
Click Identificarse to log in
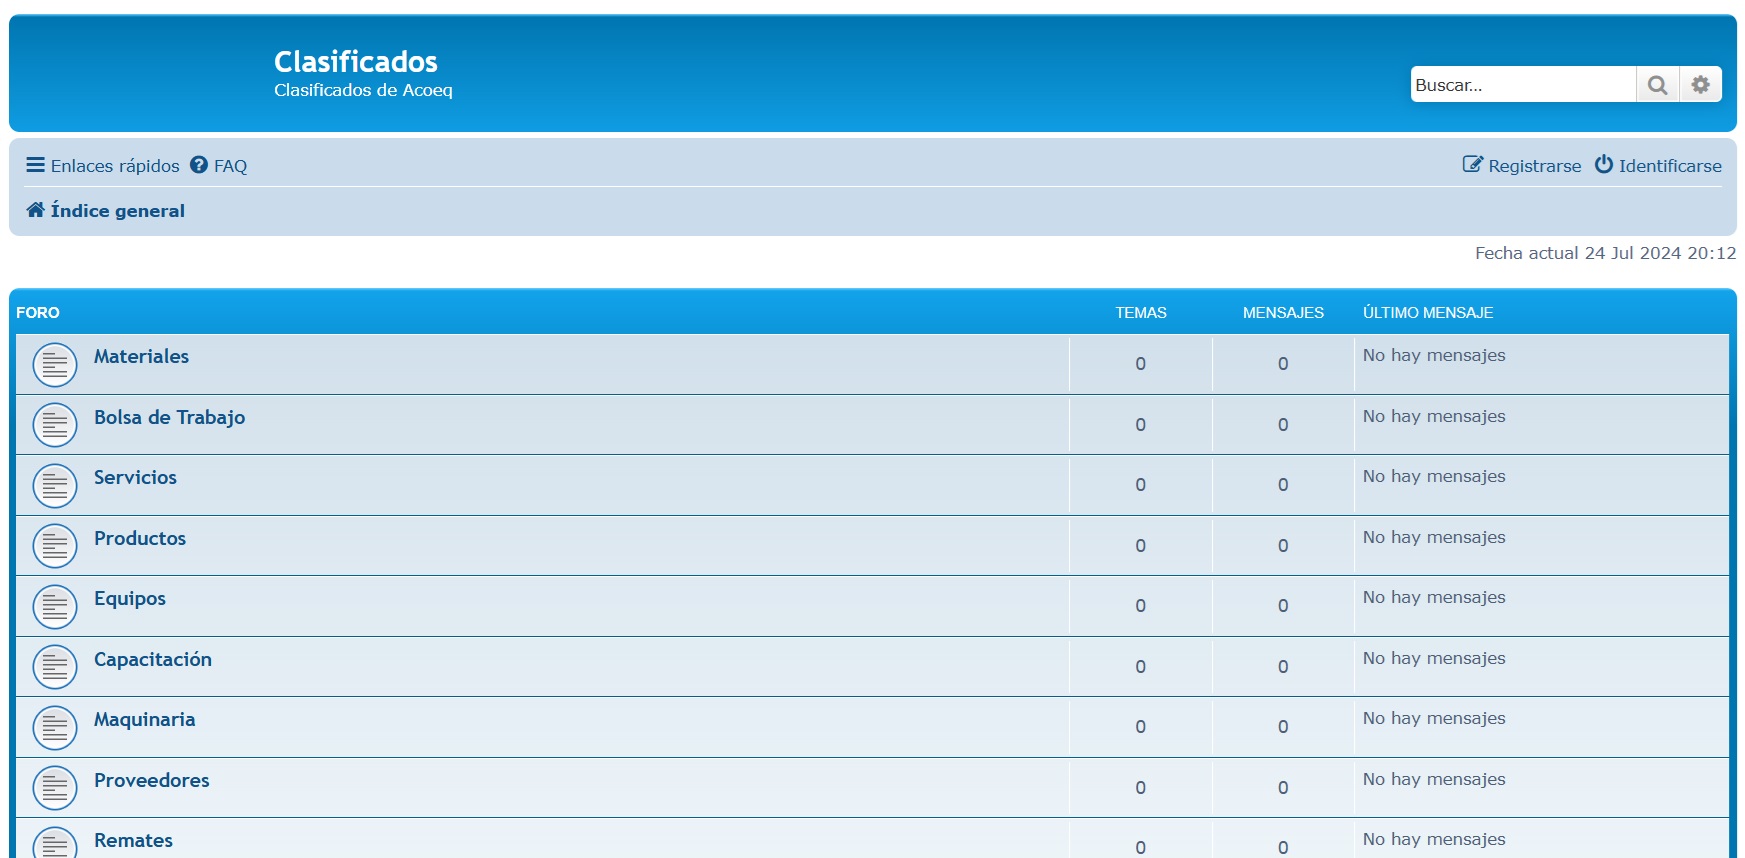point(1658,166)
